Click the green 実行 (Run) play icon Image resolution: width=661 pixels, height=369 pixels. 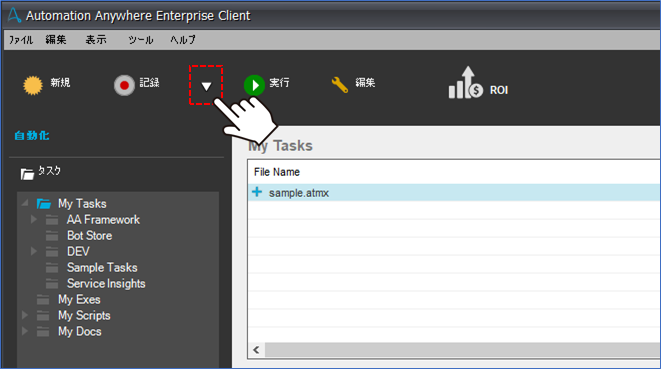(x=254, y=85)
